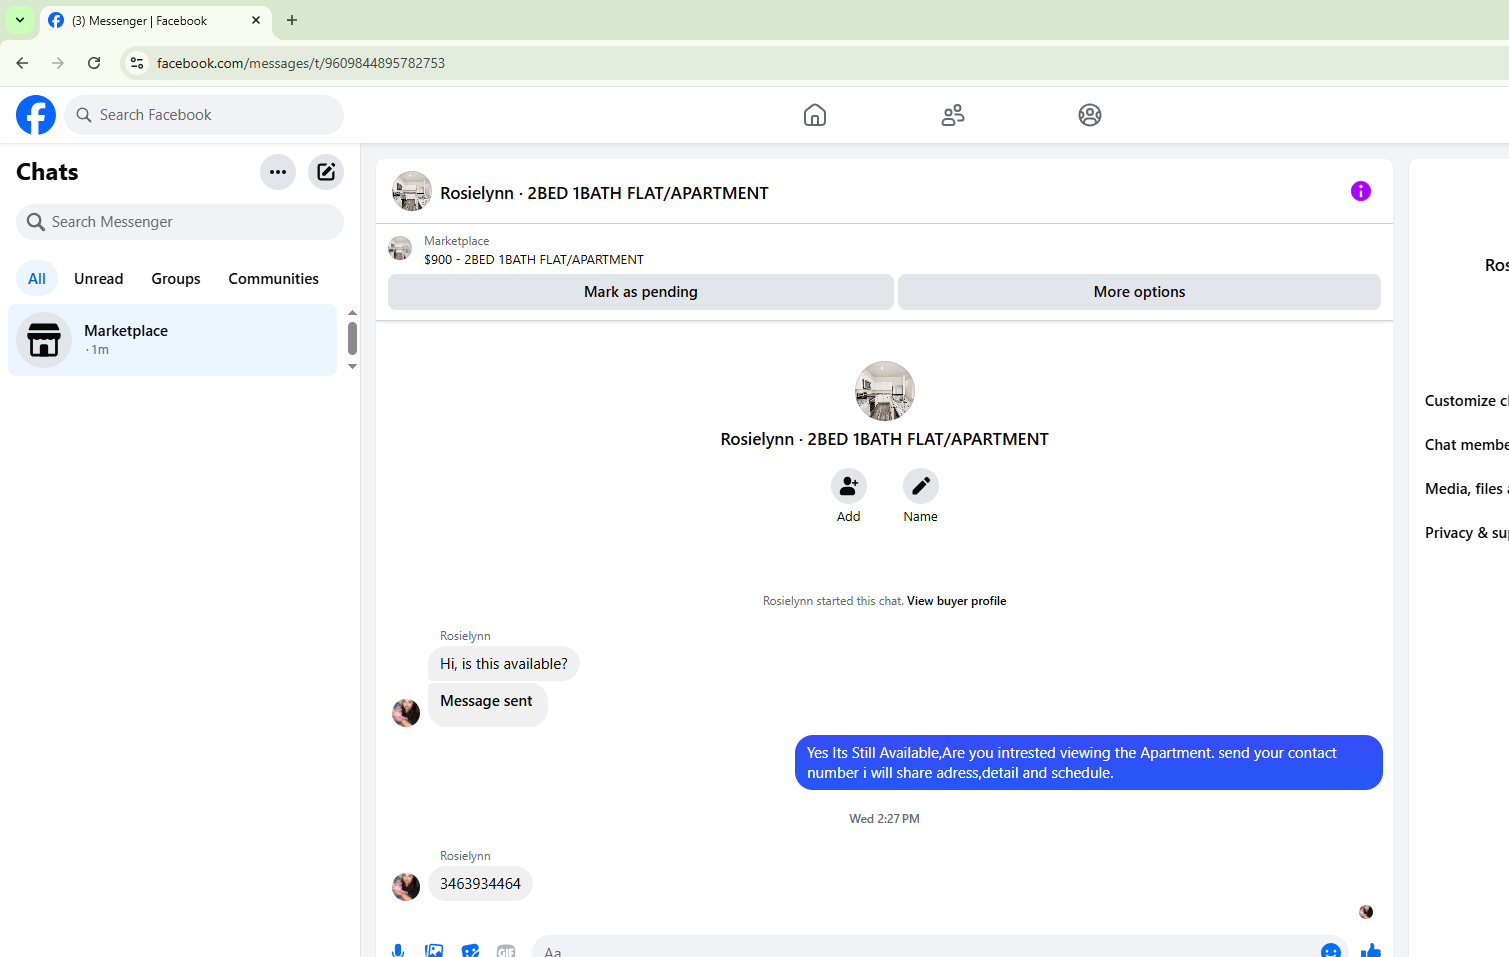
Task: Open the GIF picker icon
Action: pyautogui.click(x=506, y=950)
